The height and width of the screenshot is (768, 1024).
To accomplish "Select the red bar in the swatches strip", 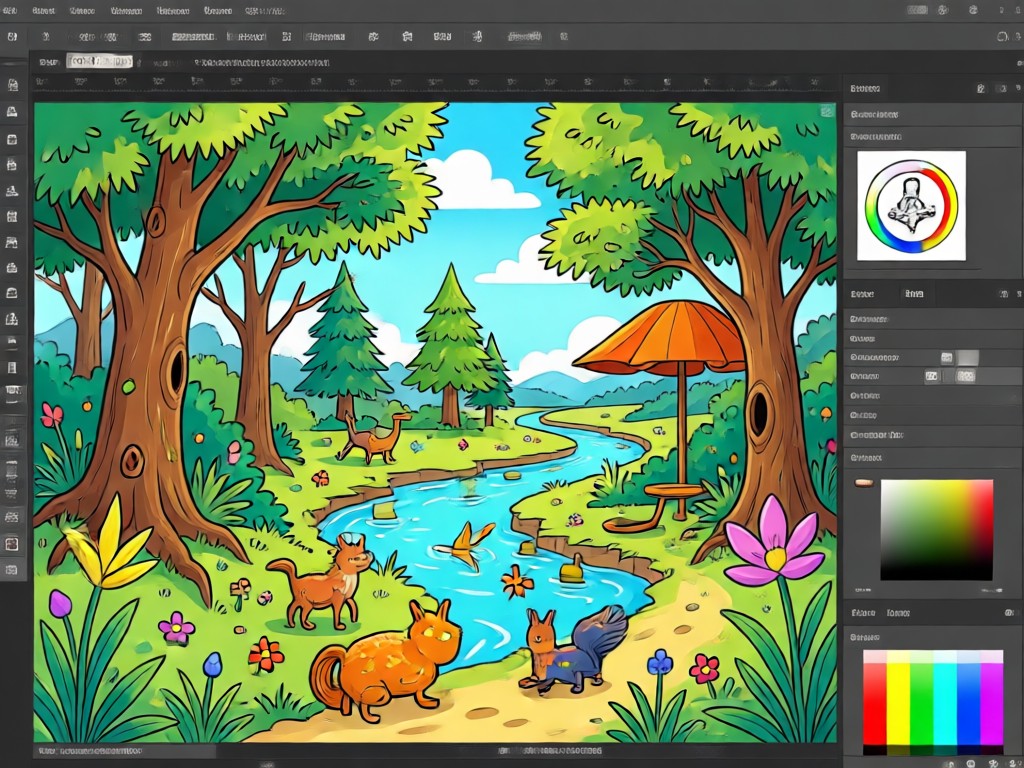I will pyautogui.click(x=874, y=702).
